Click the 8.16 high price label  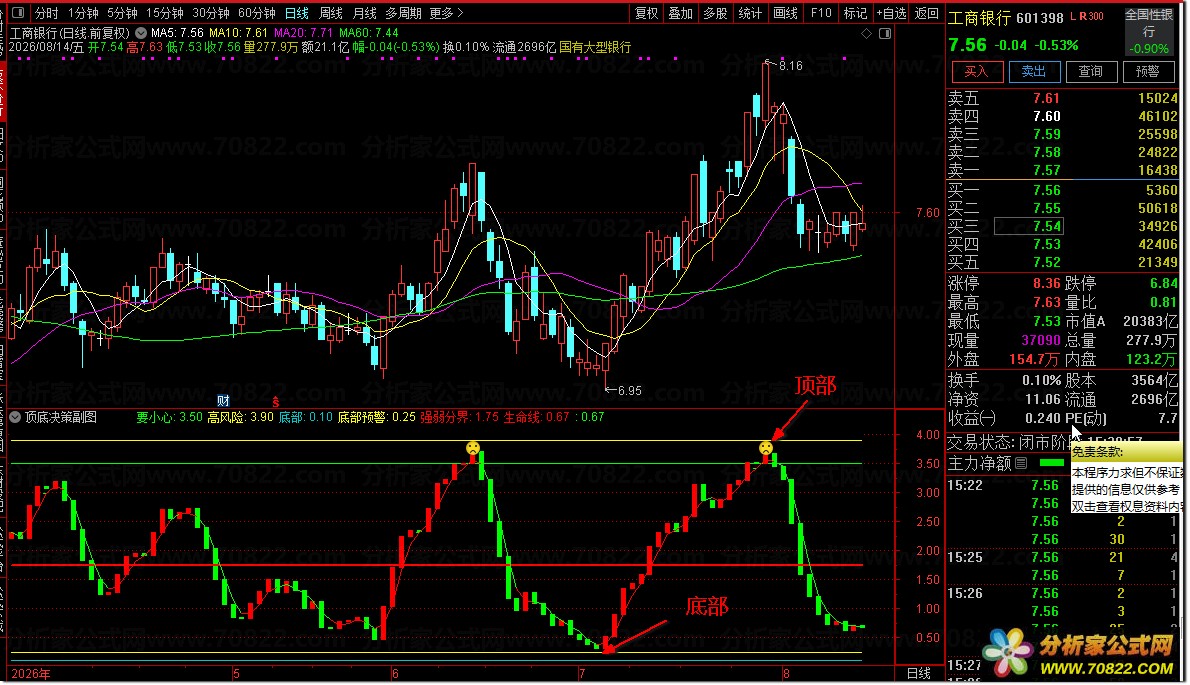(790, 66)
